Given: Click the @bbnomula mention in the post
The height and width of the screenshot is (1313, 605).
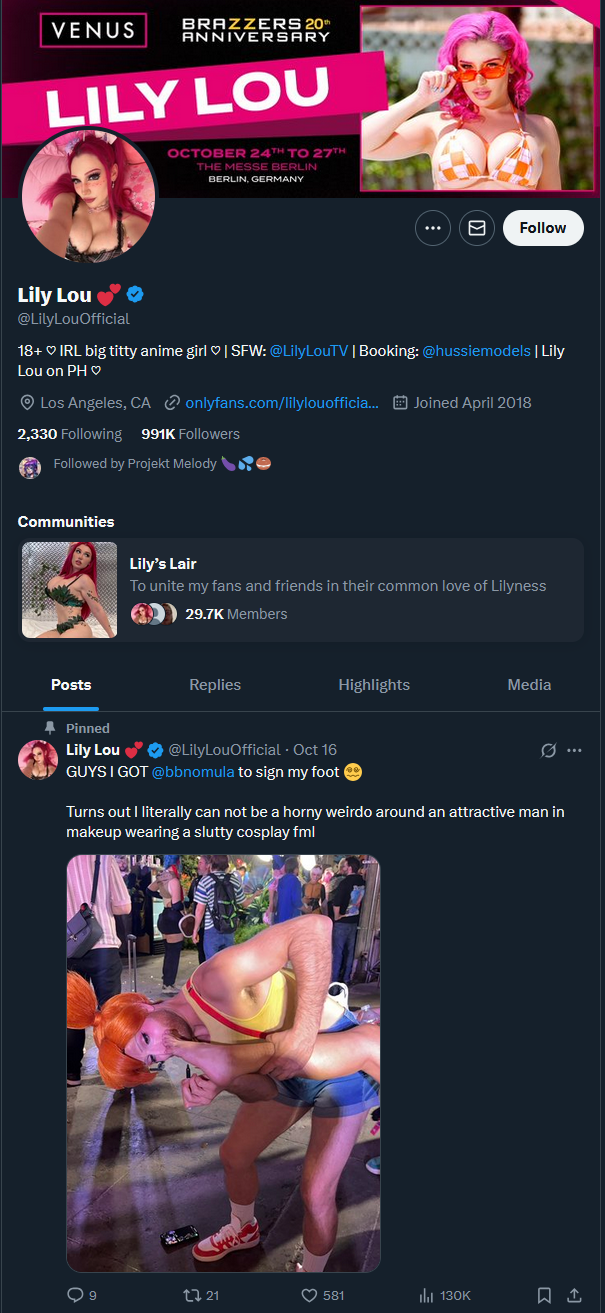Looking at the screenshot, I should coord(193,772).
